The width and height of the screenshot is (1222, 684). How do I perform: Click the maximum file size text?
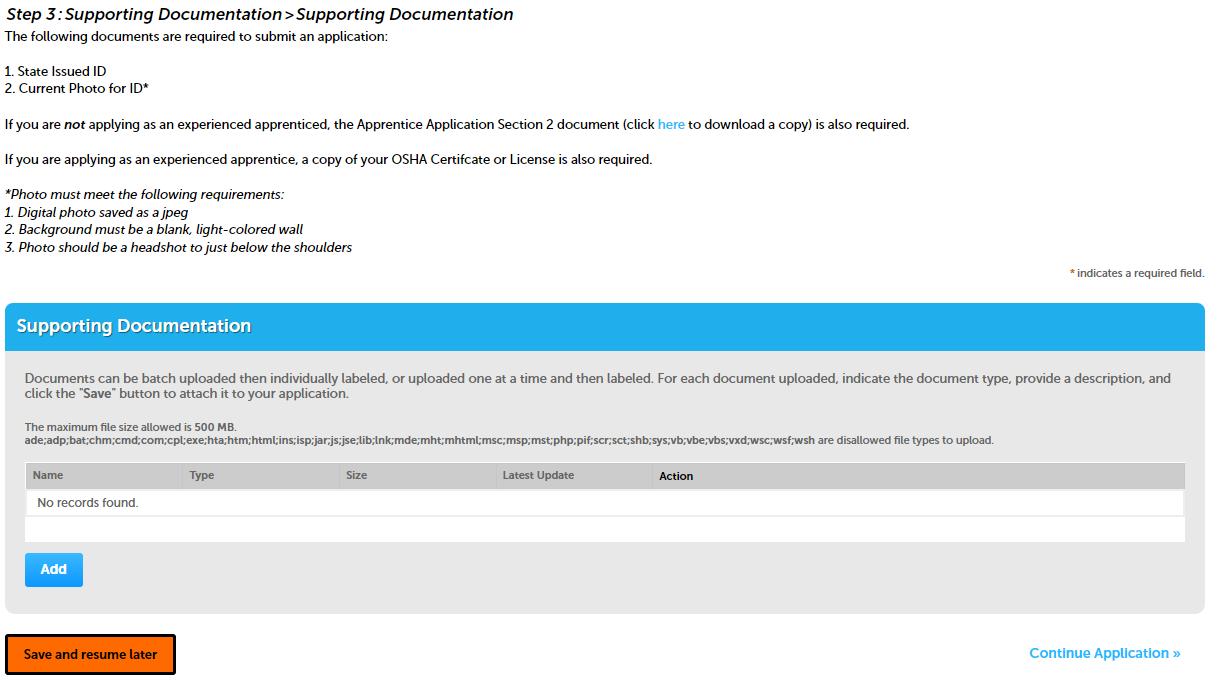(x=130, y=427)
